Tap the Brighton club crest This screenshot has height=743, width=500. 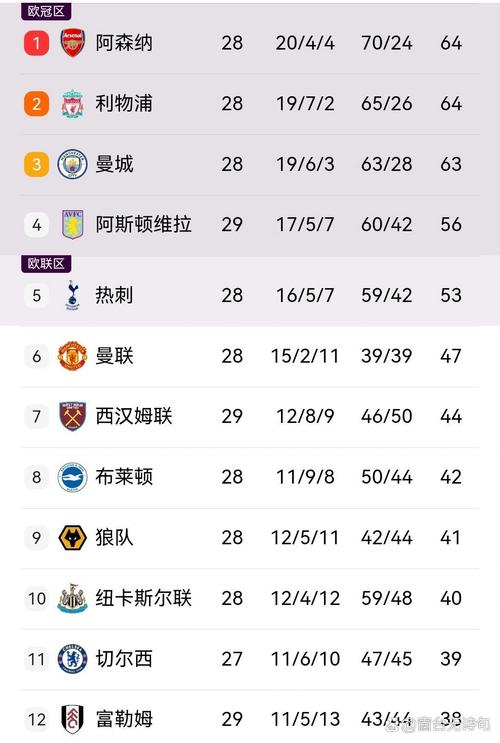click(73, 477)
